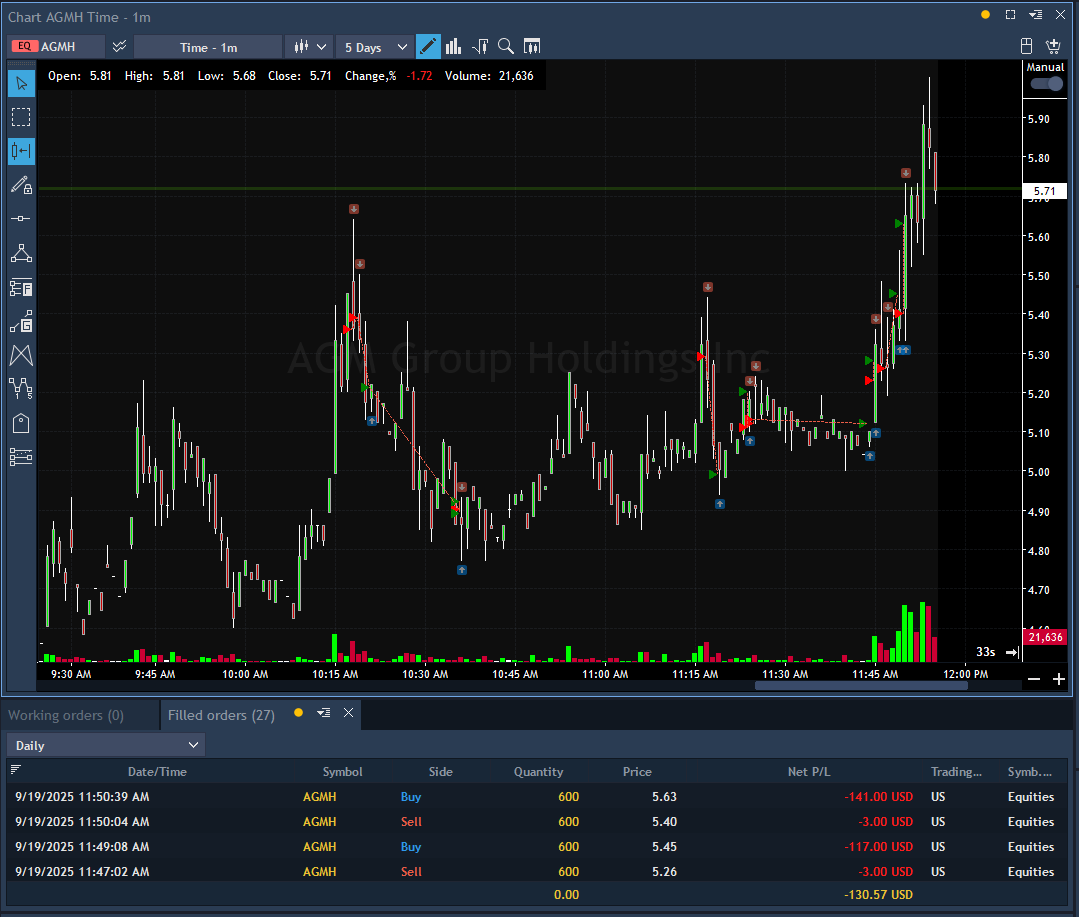This screenshot has width=1079, height=917.
Task: Switch to Filled orders (27) tab
Action: 221,715
